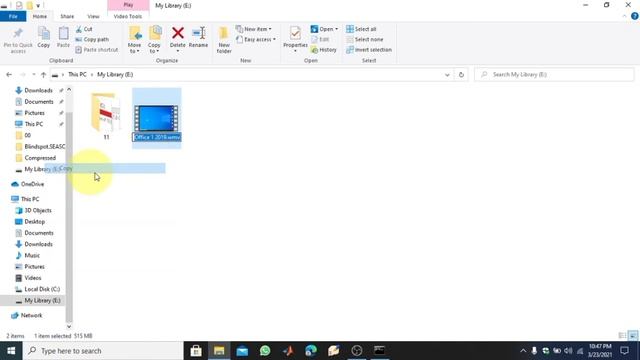Open the Windows Start menu
The image size is (640, 360).
pyautogui.click(x=11, y=351)
